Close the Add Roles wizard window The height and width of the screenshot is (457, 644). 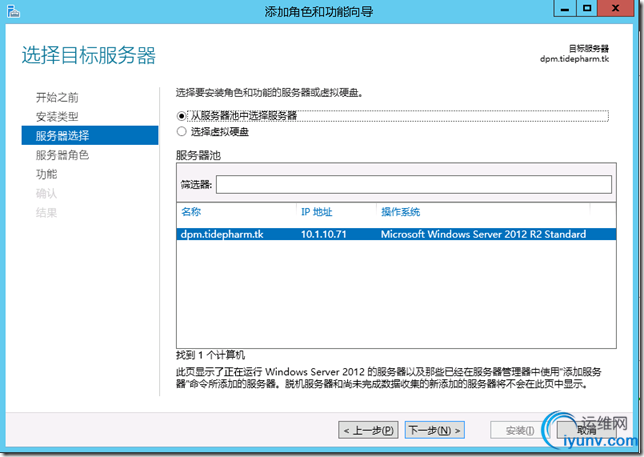pos(615,9)
